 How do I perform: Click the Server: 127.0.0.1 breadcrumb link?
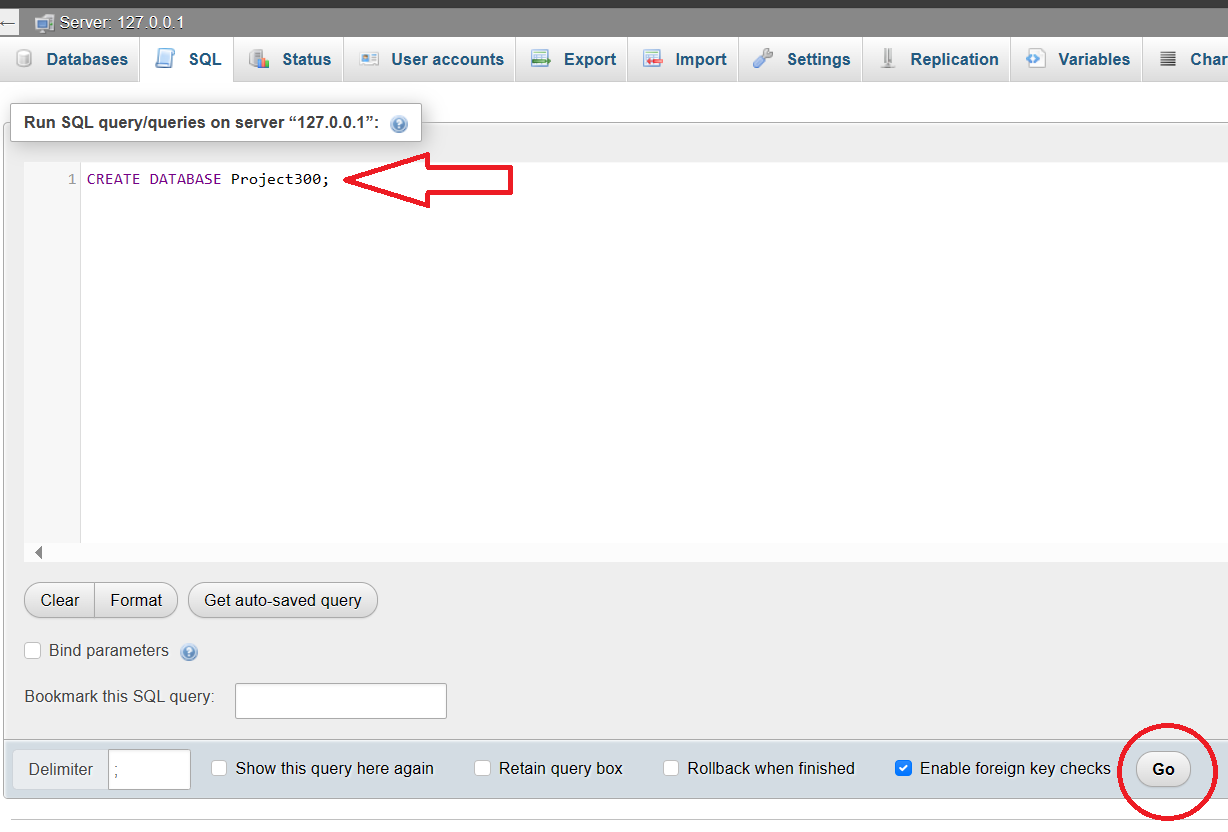point(121,23)
